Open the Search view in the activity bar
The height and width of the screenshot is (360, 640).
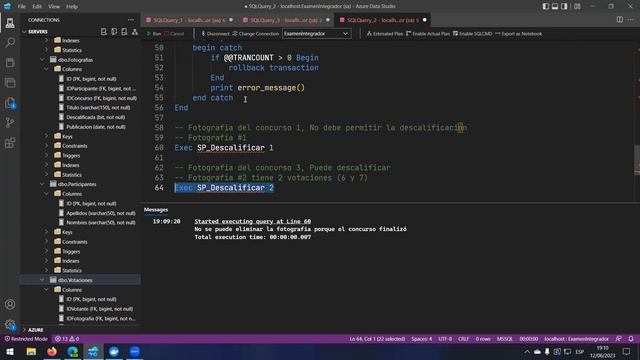point(10,43)
